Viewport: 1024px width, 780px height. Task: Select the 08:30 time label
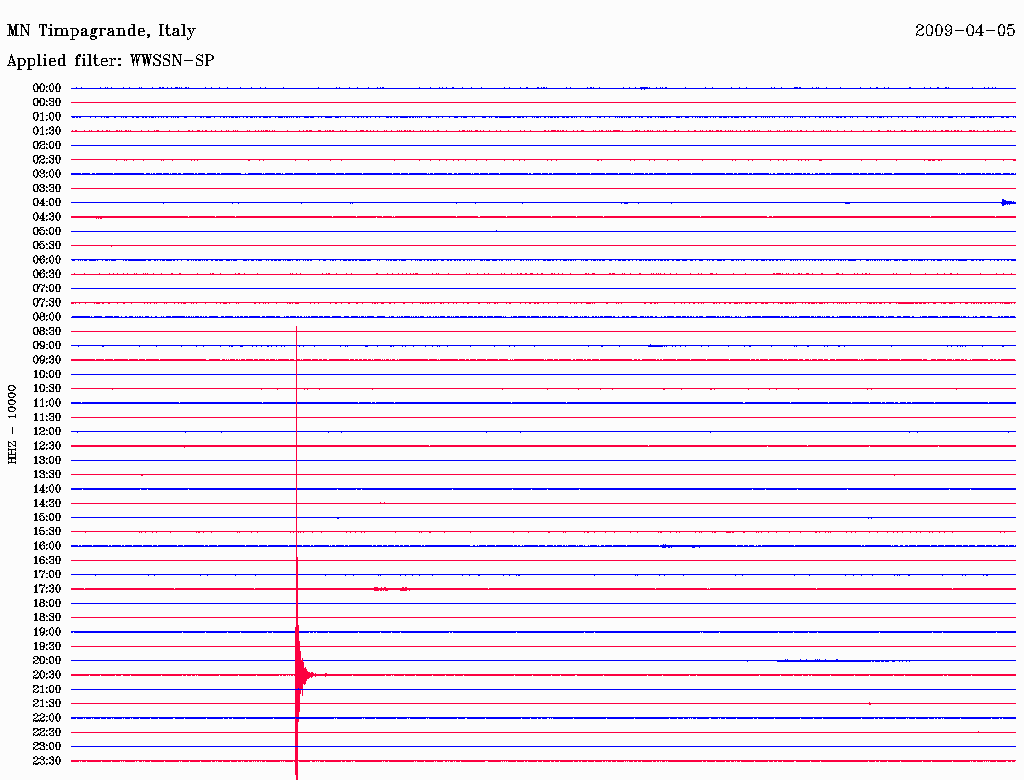coord(47,331)
